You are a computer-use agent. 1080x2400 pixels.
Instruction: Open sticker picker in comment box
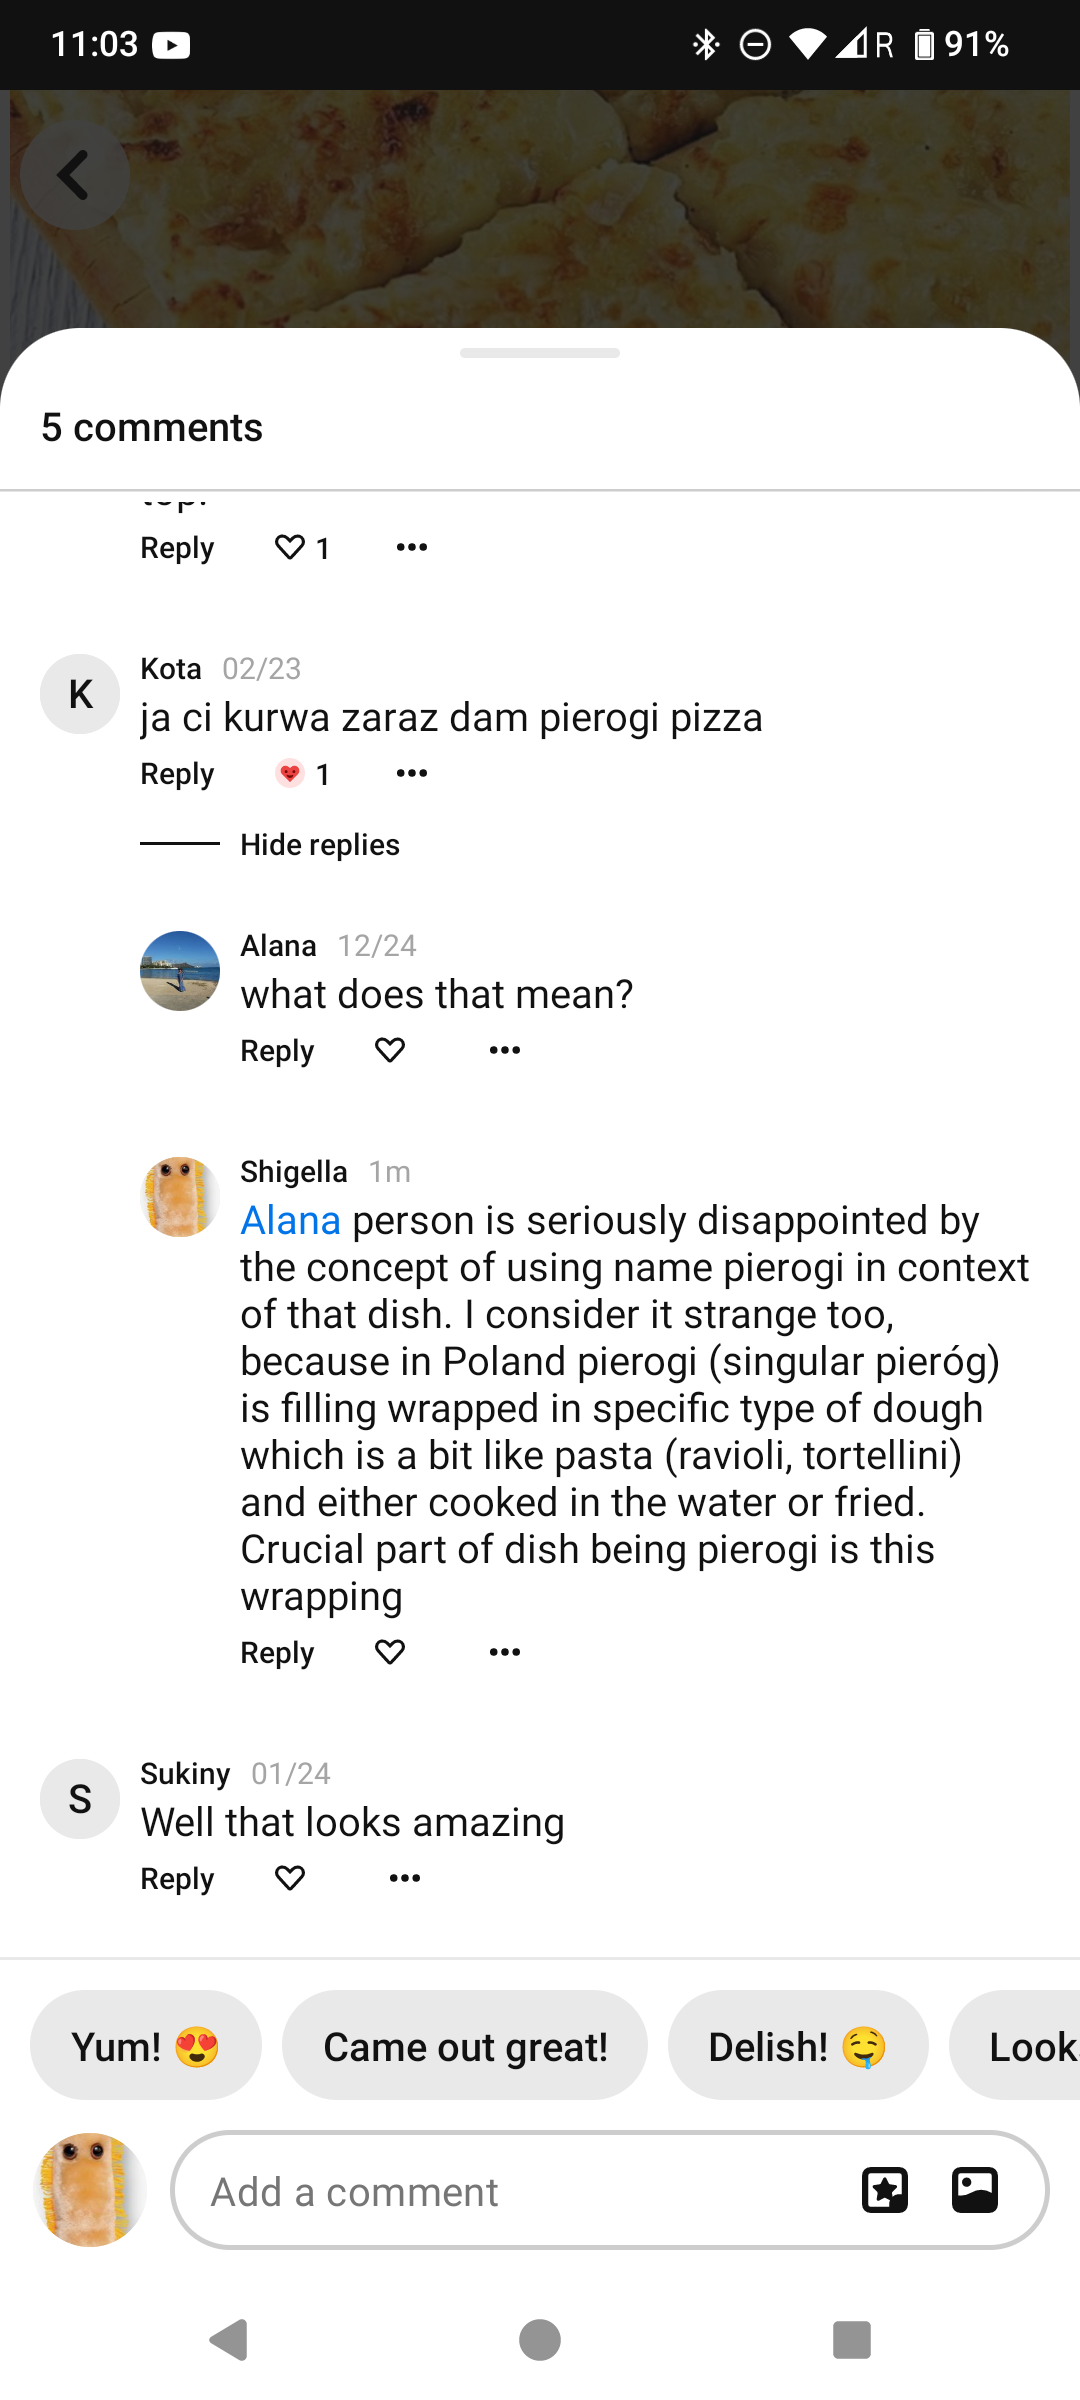coord(885,2190)
